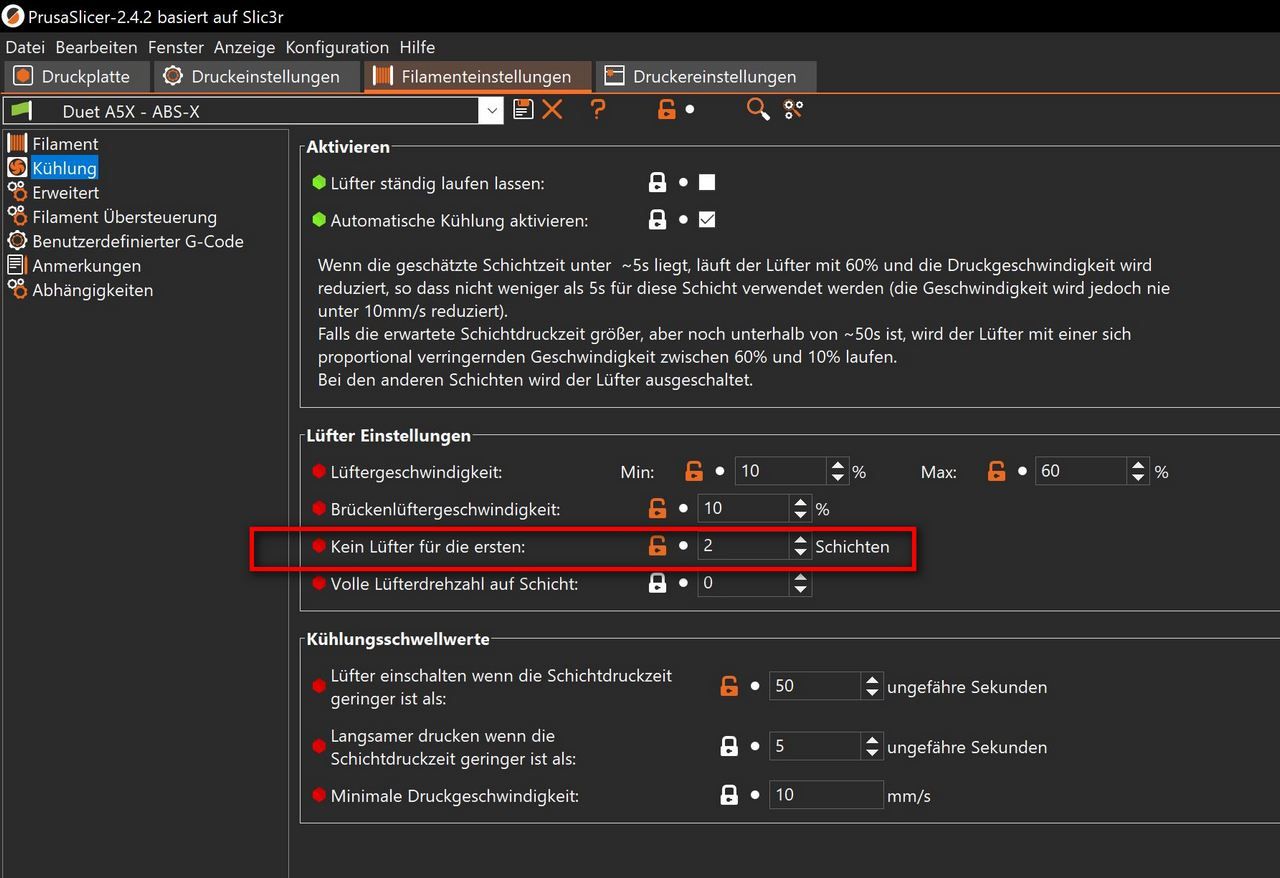Click reset dot beside Lüfter einschalten value 50
This screenshot has height=878, width=1280.
click(755, 686)
